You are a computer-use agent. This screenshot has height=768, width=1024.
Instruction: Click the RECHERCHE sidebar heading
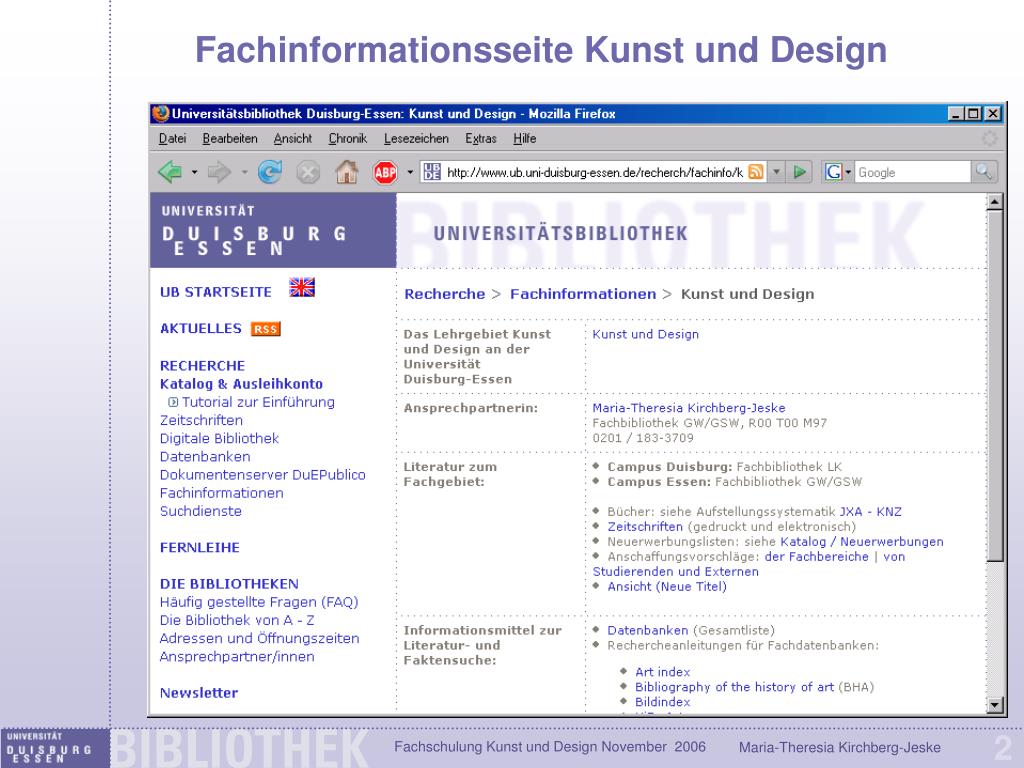tap(202, 366)
